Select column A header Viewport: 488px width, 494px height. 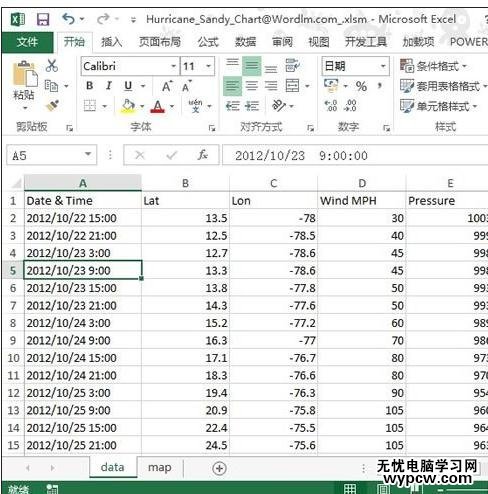(83, 183)
